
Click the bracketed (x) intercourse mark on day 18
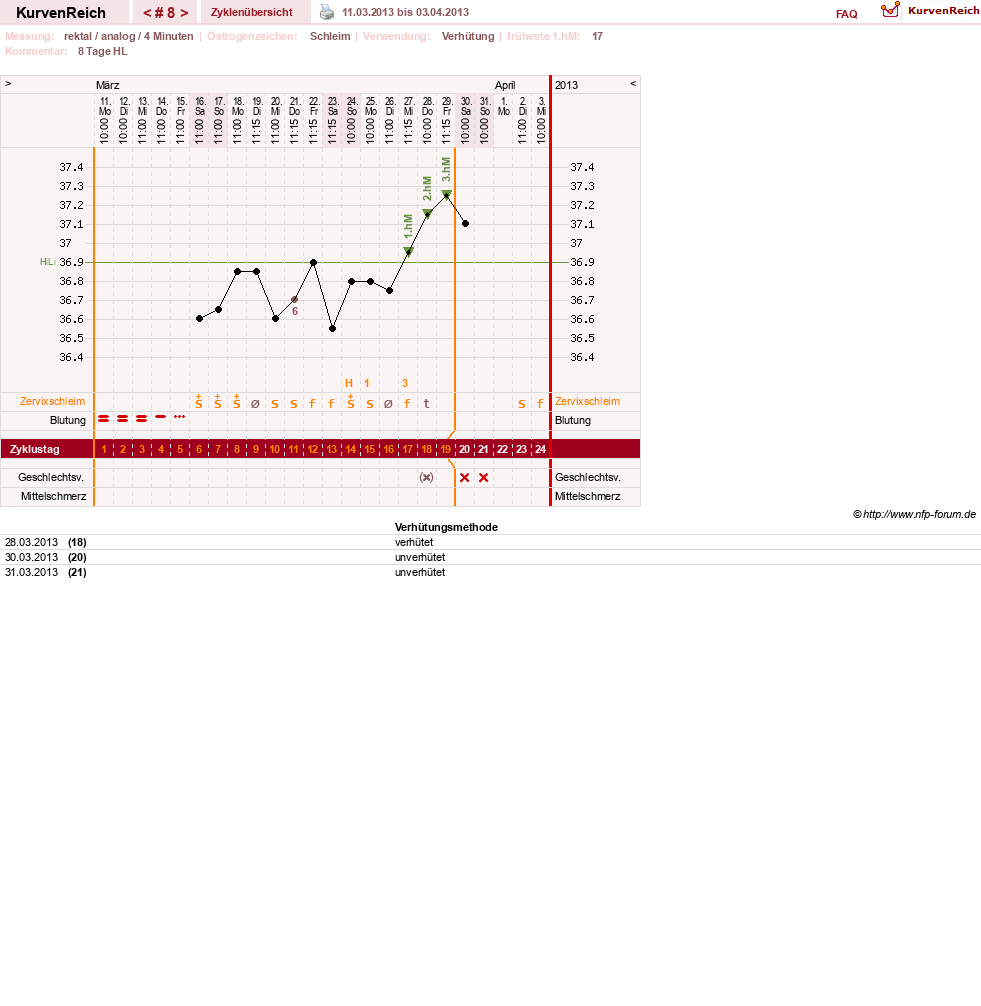(427, 477)
